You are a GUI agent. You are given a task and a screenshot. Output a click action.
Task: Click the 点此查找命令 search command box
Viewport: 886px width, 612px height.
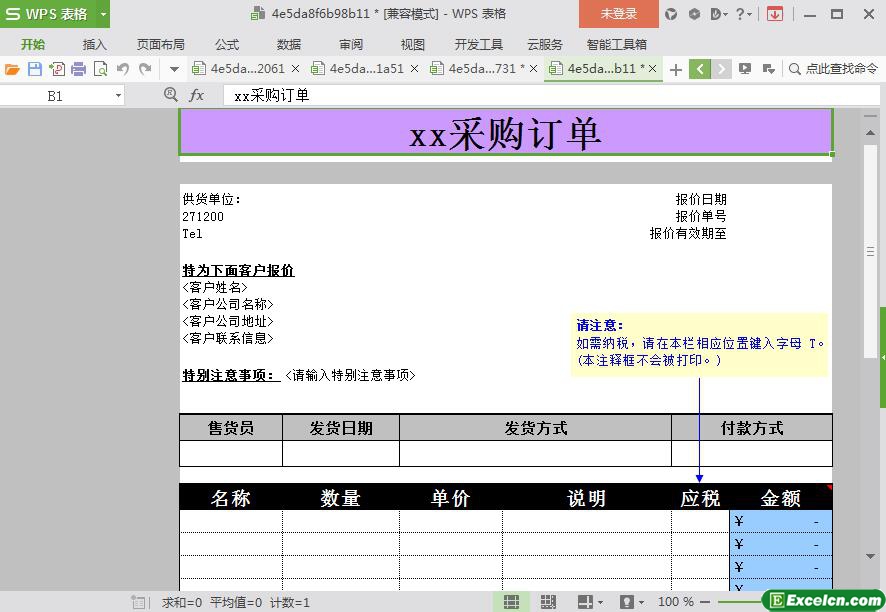tap(834, 69)
